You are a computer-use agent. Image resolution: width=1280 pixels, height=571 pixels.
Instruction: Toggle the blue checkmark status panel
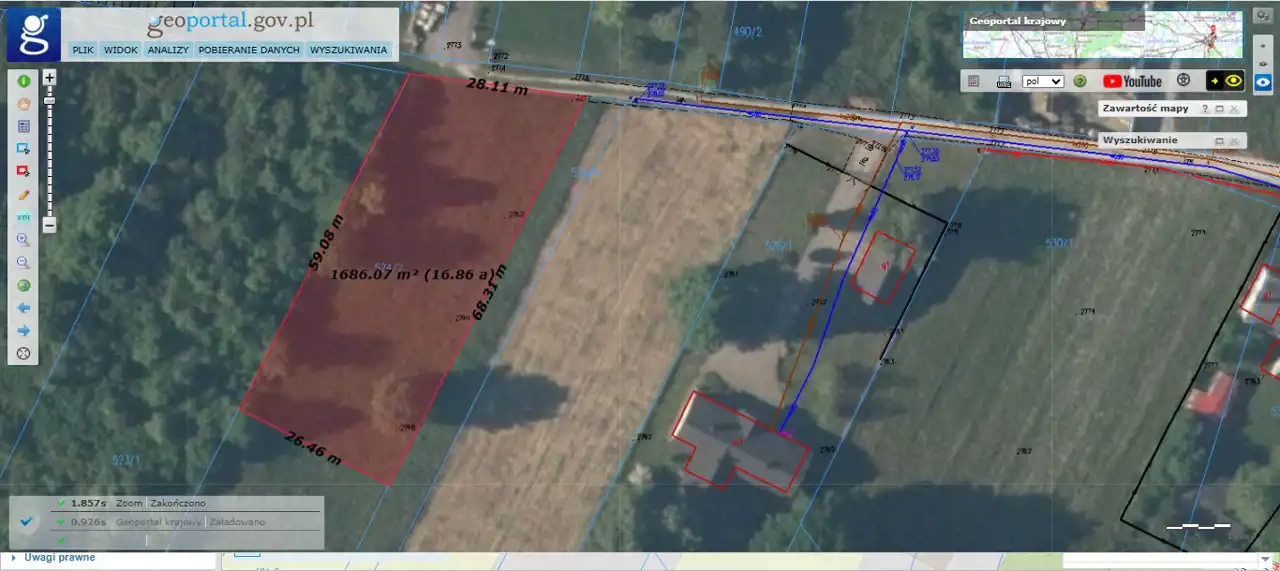point(27,521)
